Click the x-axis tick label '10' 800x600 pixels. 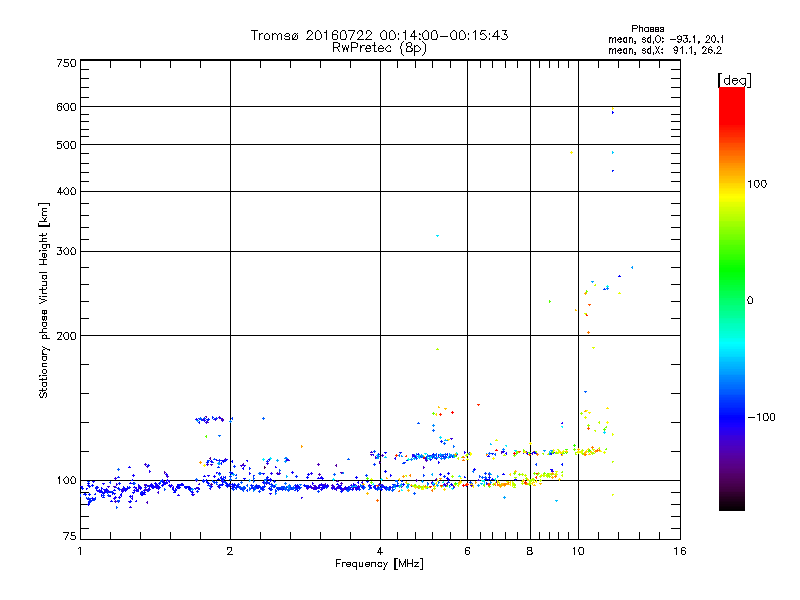click(578, 551)
